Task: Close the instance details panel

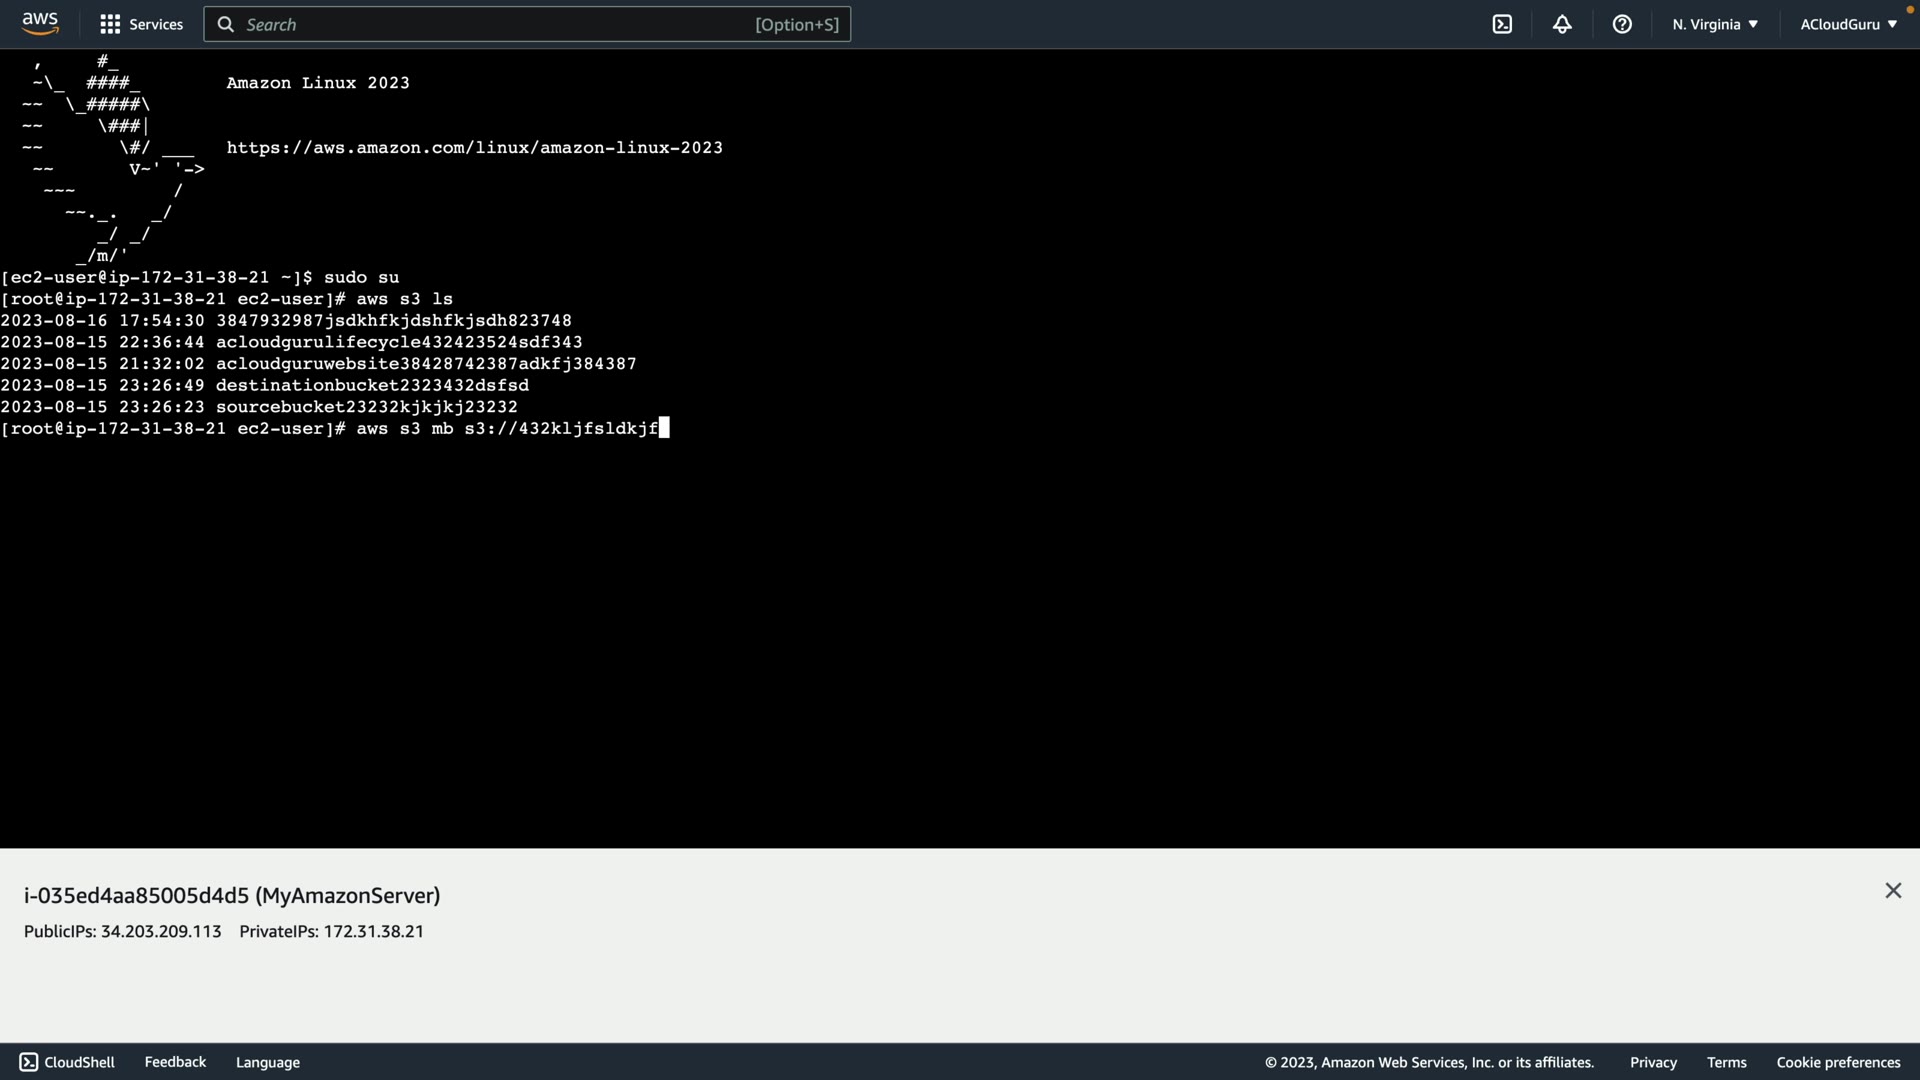Action: [1892, 890]
